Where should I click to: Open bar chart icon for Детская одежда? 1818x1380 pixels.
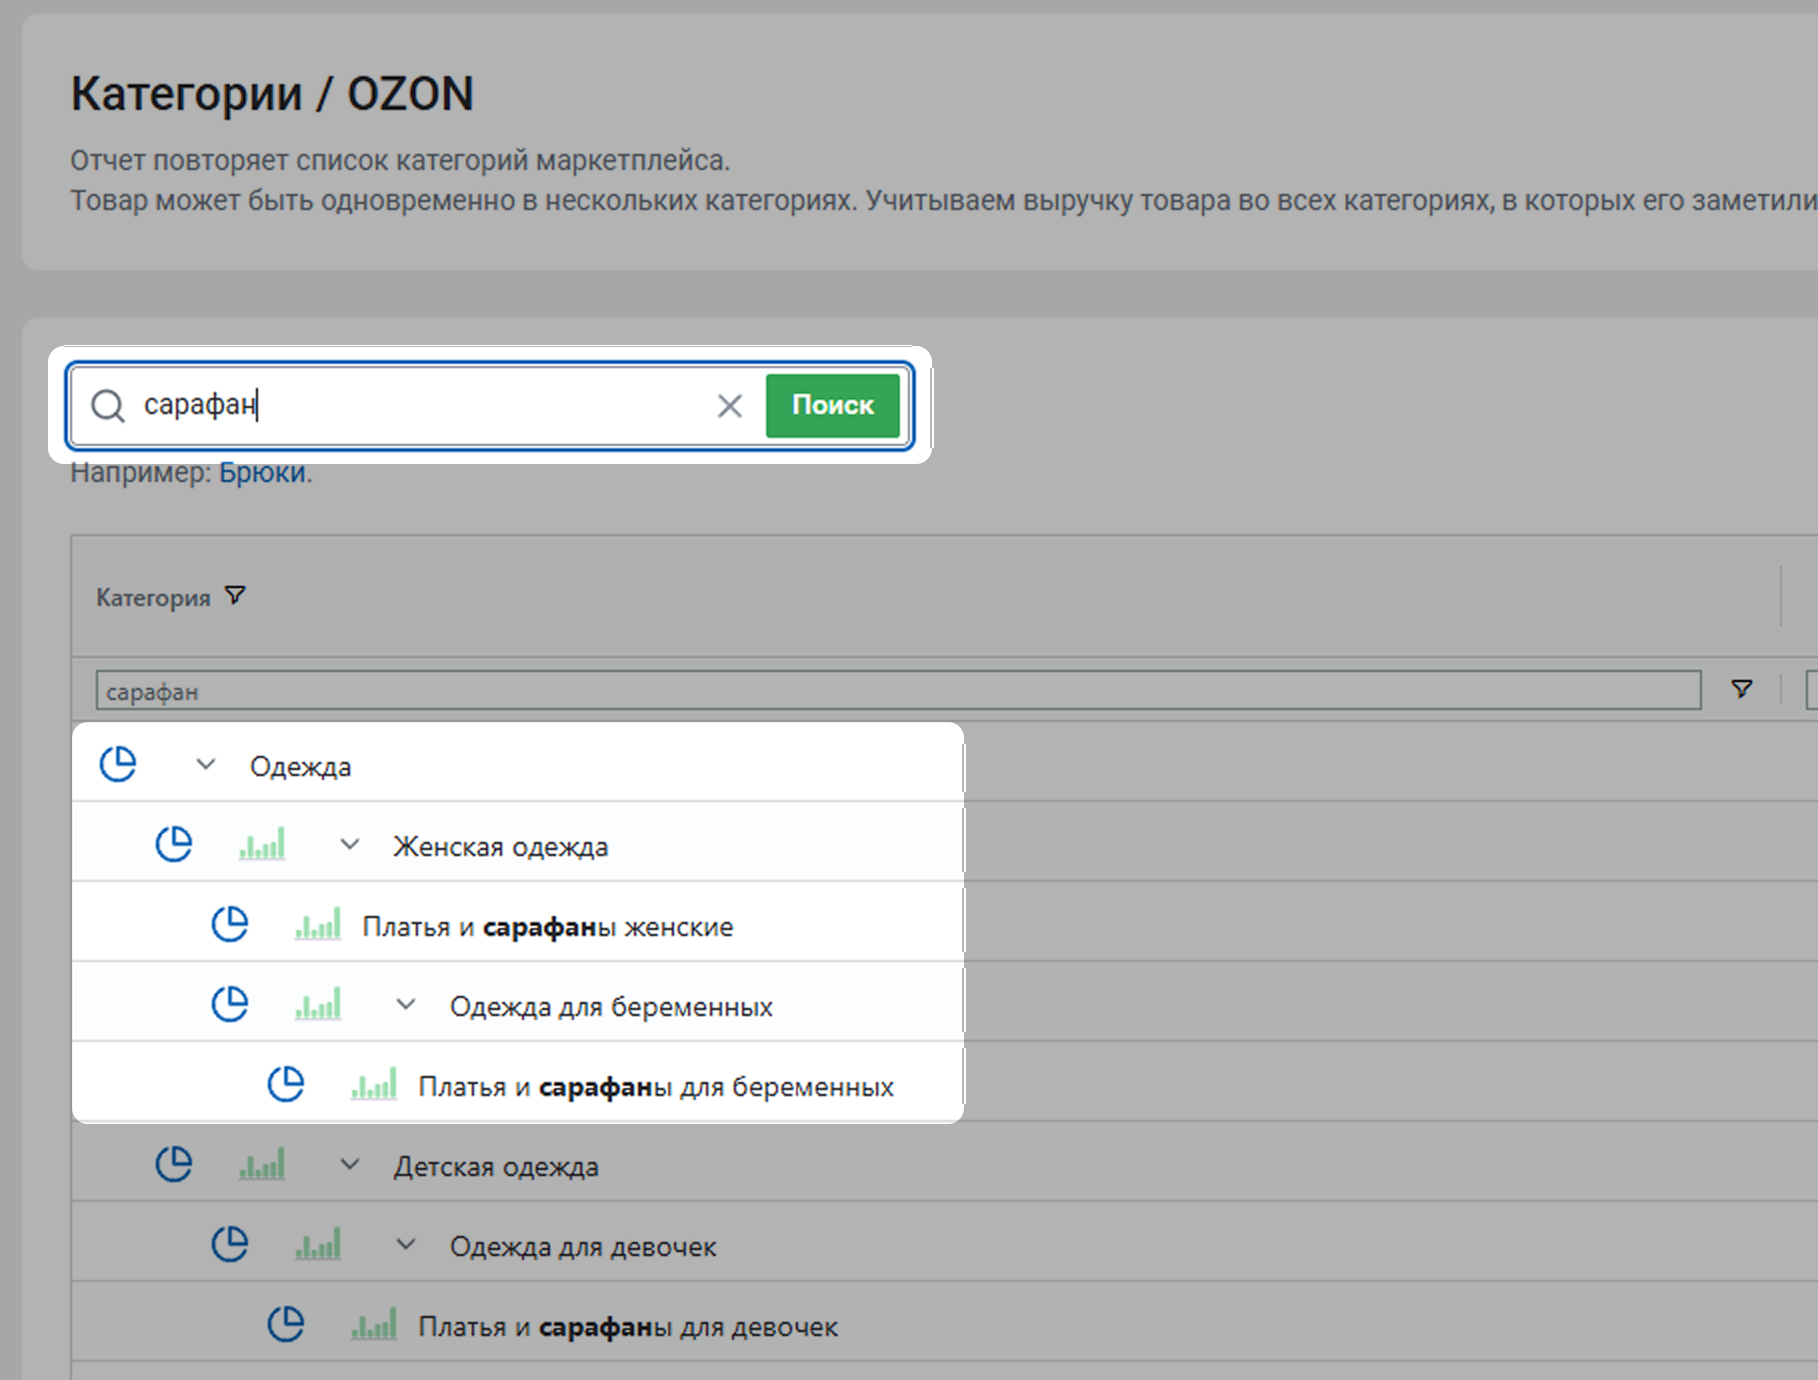coord(262,1164)
